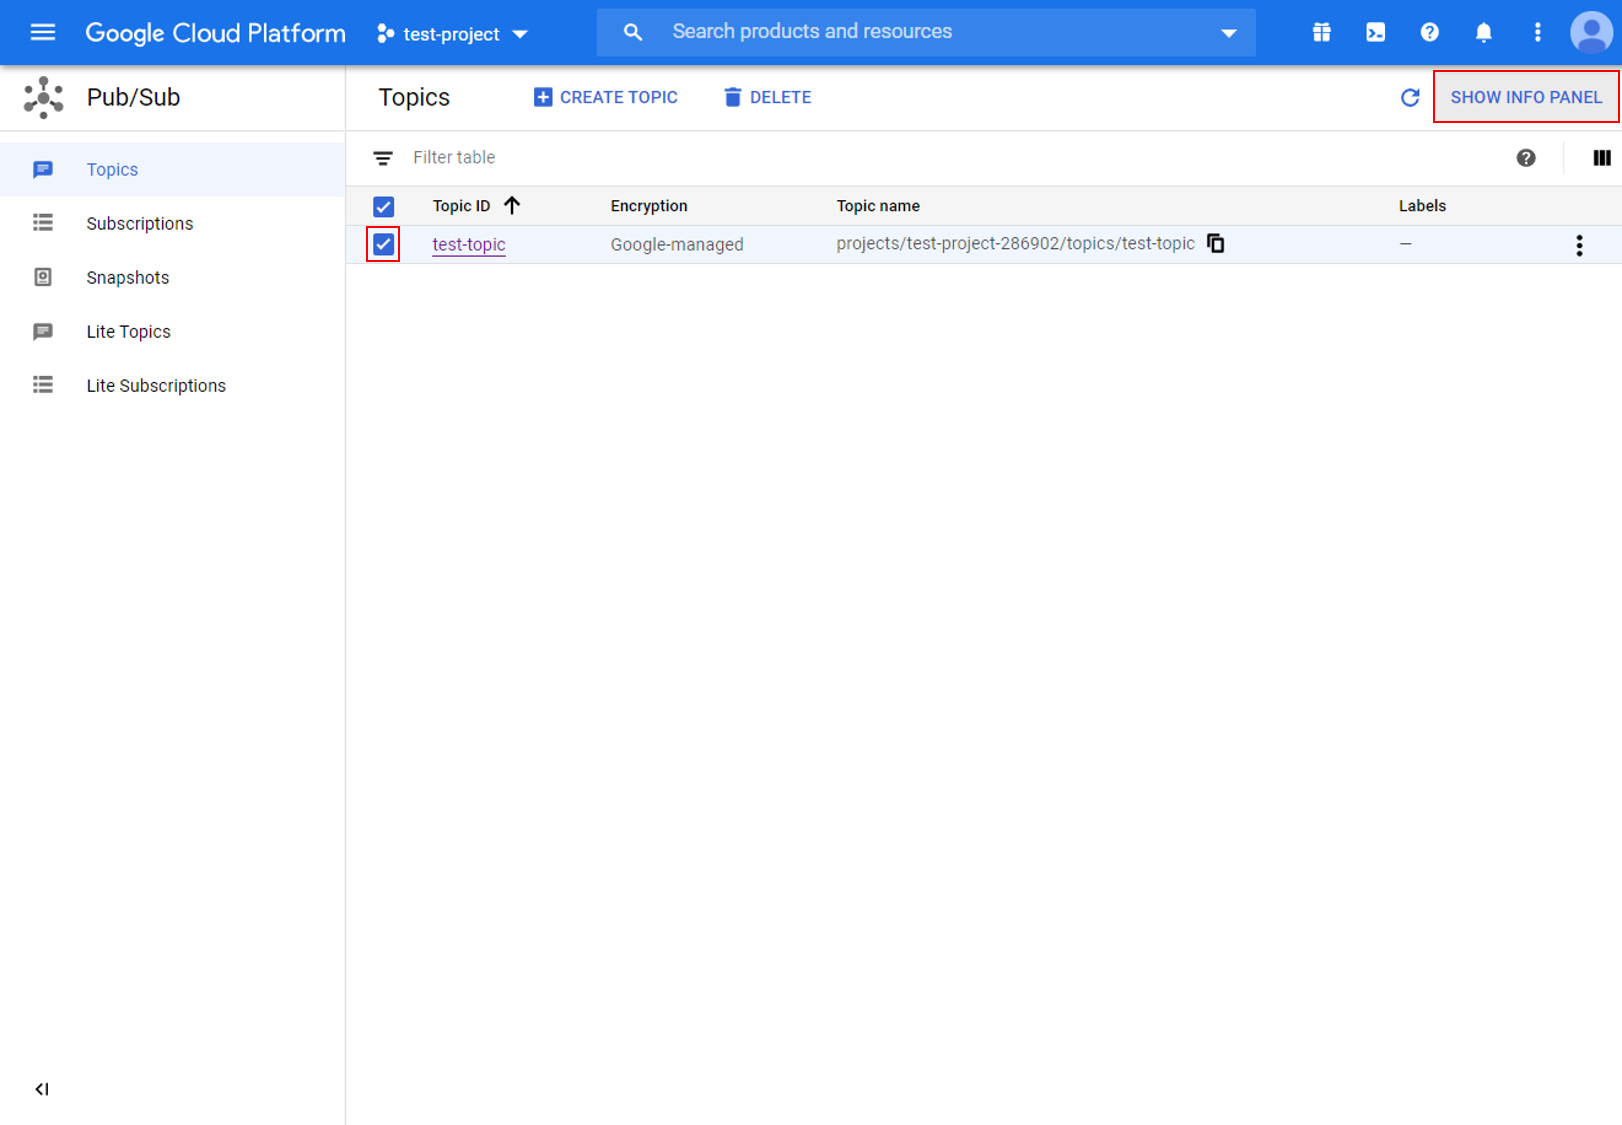This screenshot has height=1125, width=1622.
Task: Click the Delete button
Action: (768, 97)
